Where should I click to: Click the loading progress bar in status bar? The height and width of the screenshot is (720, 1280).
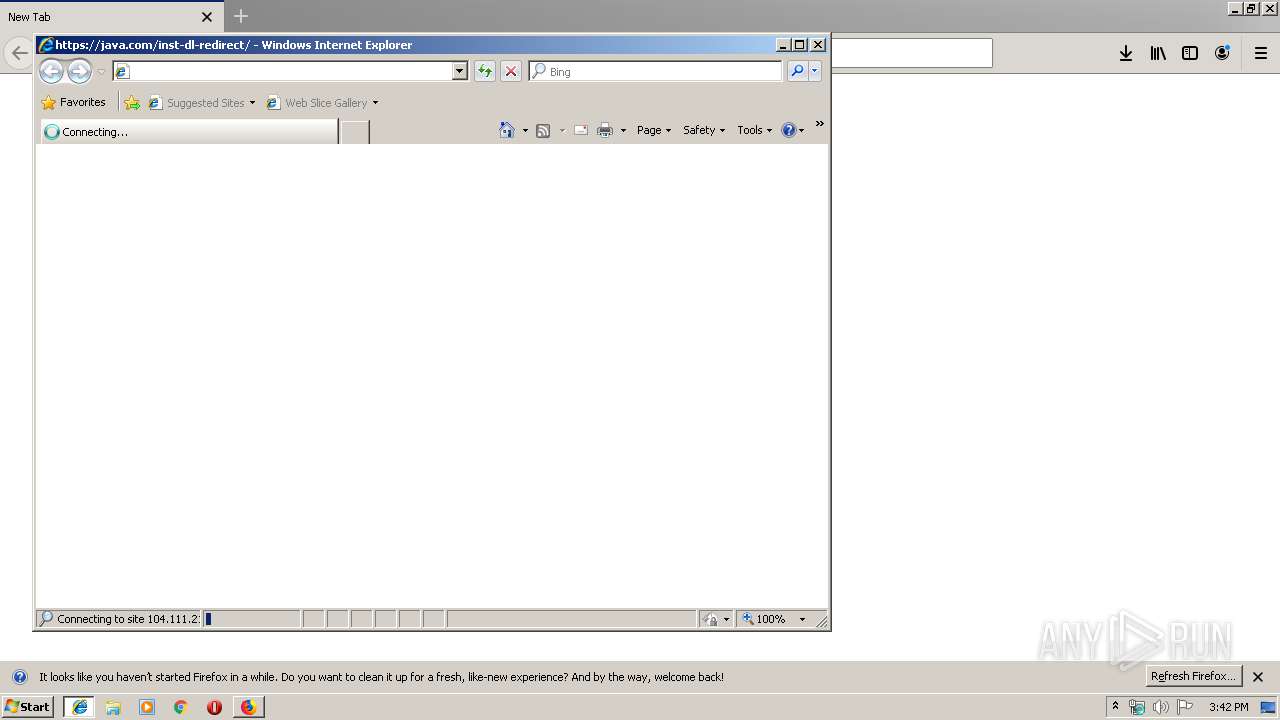[x=251, y=619]
